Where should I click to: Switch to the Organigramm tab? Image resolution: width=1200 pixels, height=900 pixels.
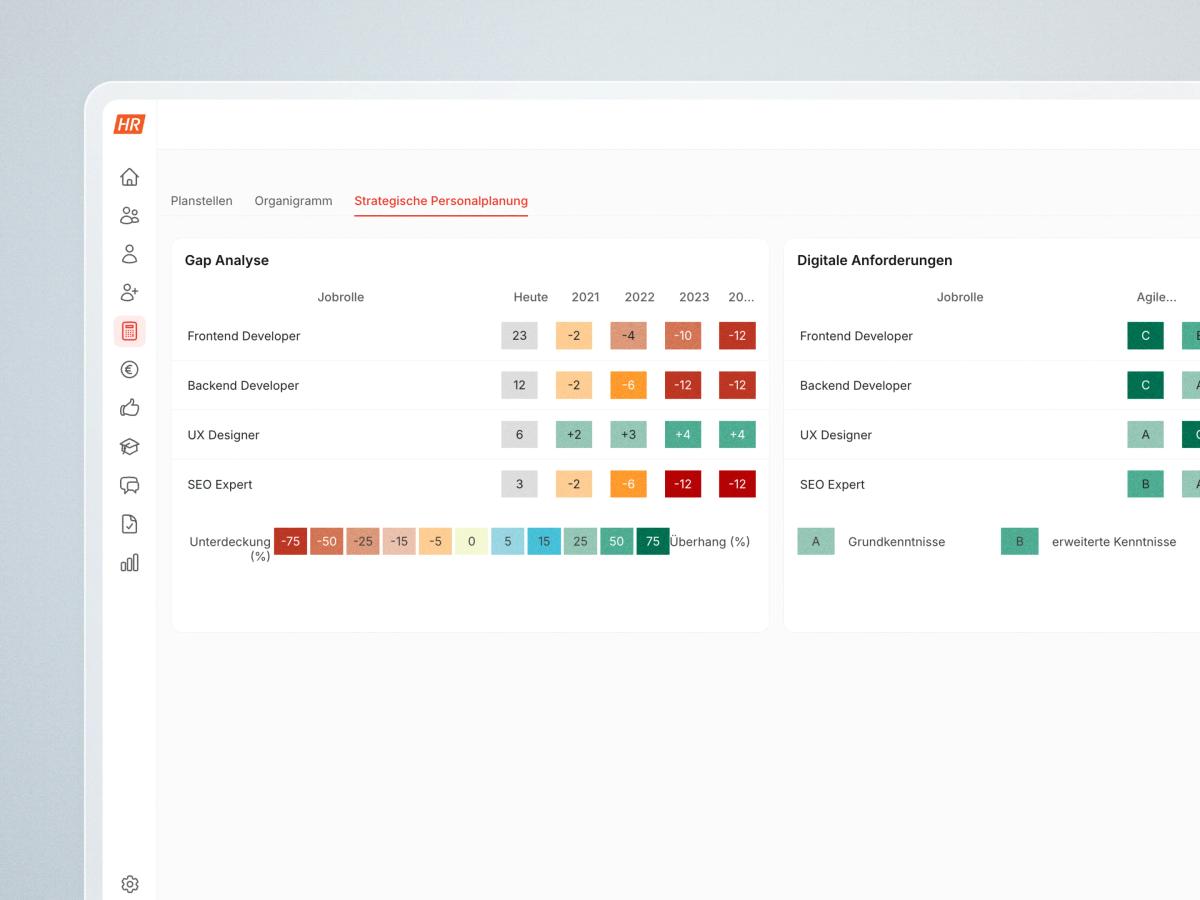tap(293, 201)
